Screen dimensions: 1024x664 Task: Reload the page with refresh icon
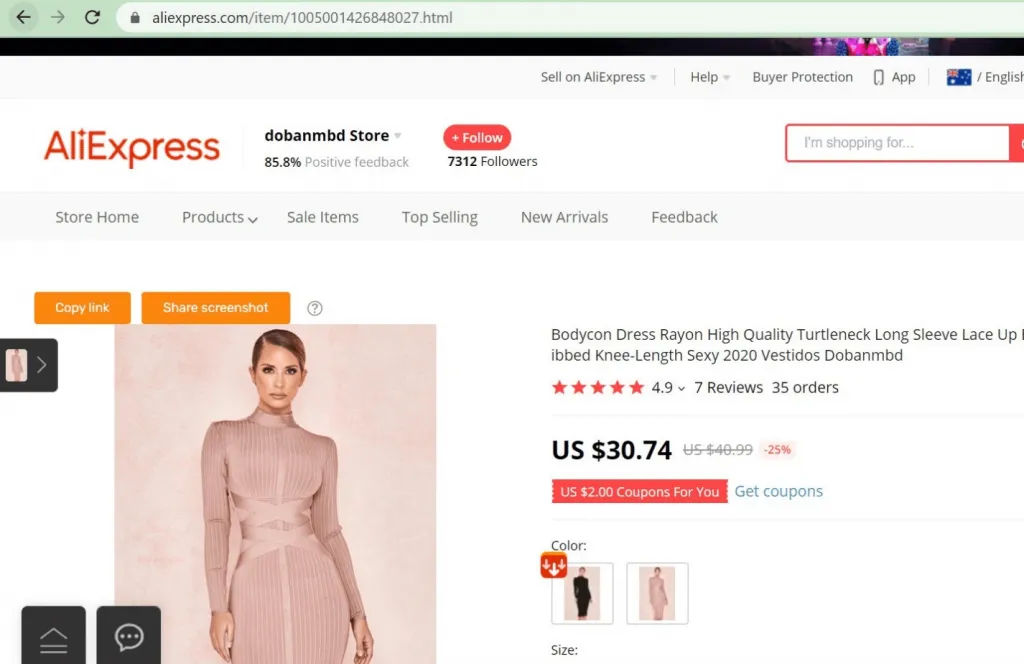tap(92, 18)
